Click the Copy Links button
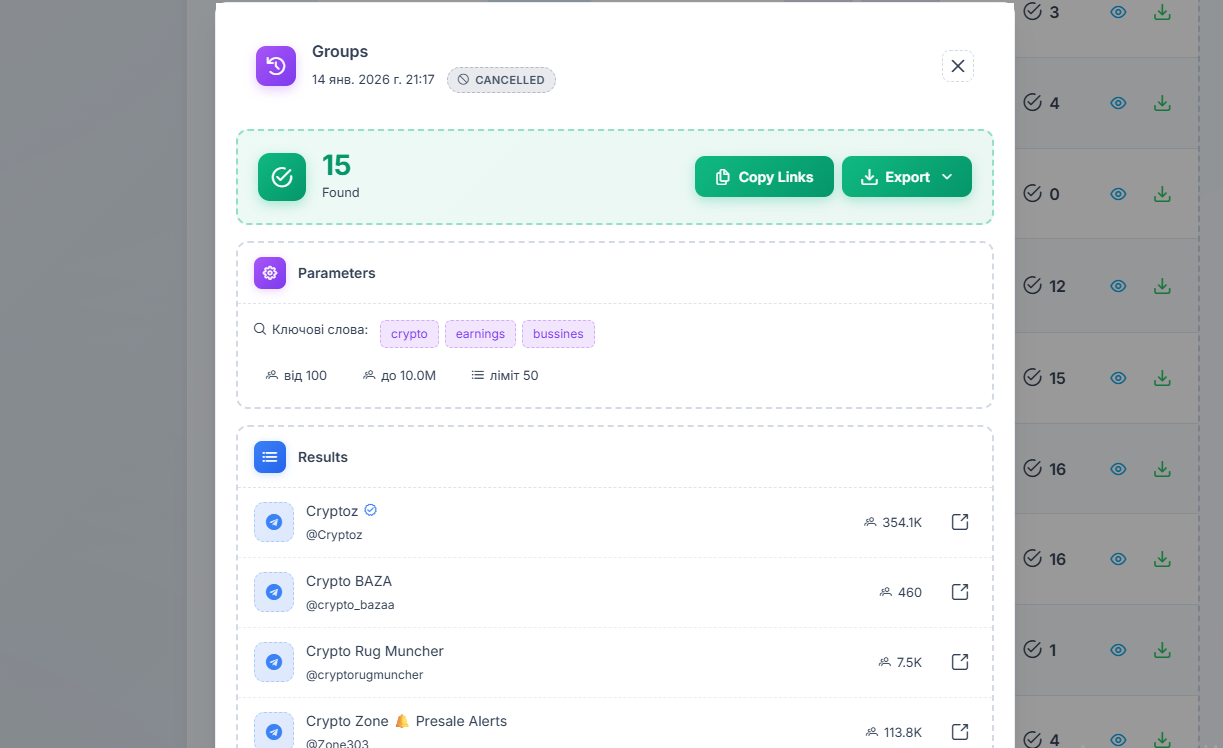The height and width of the screenshot is (748, 1223). (764, 176)
